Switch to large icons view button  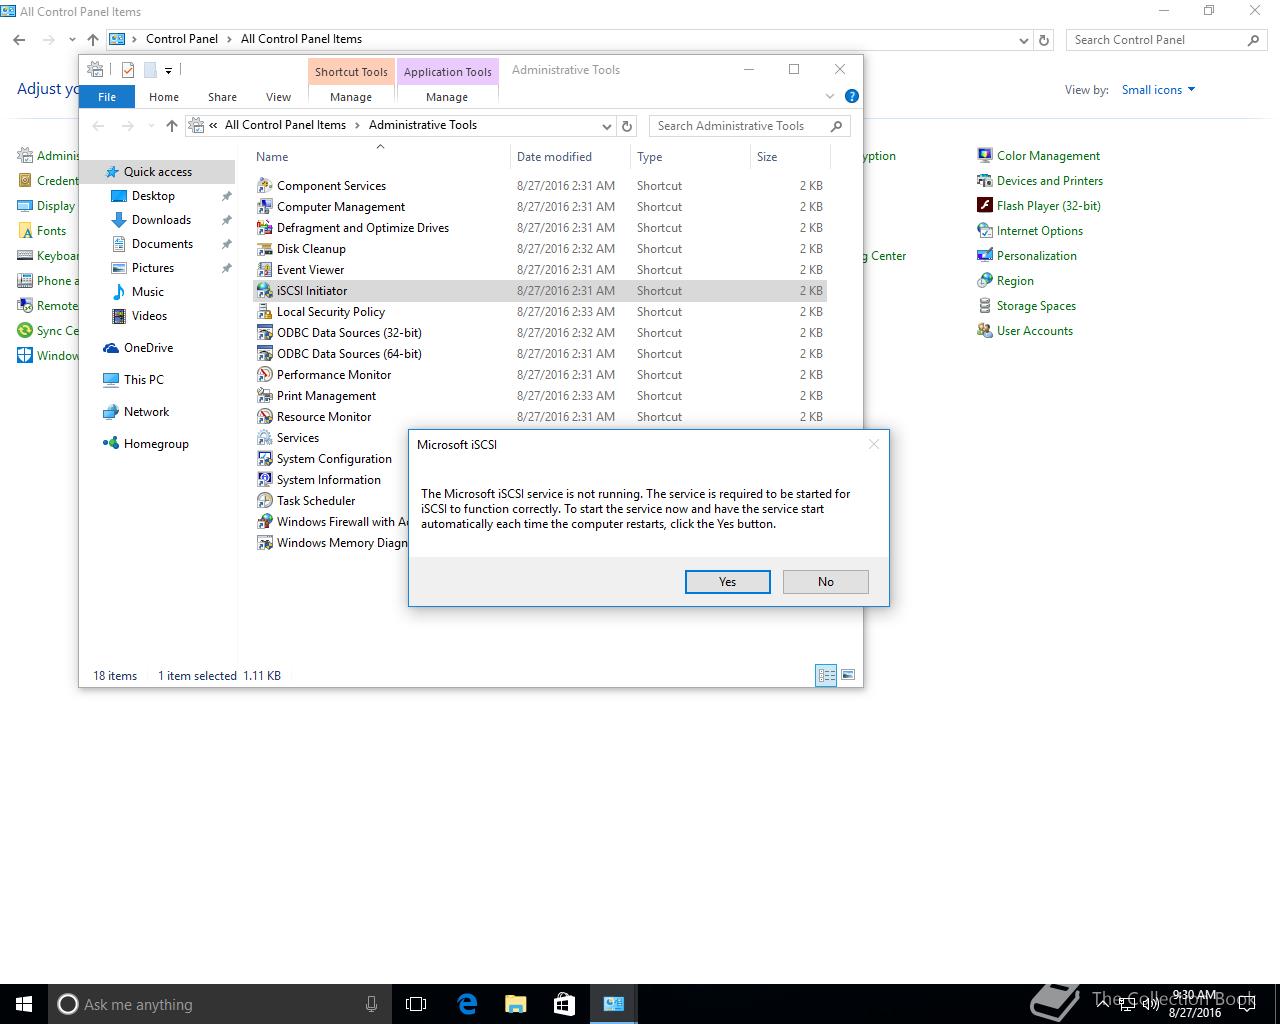(x=848, y=675)
